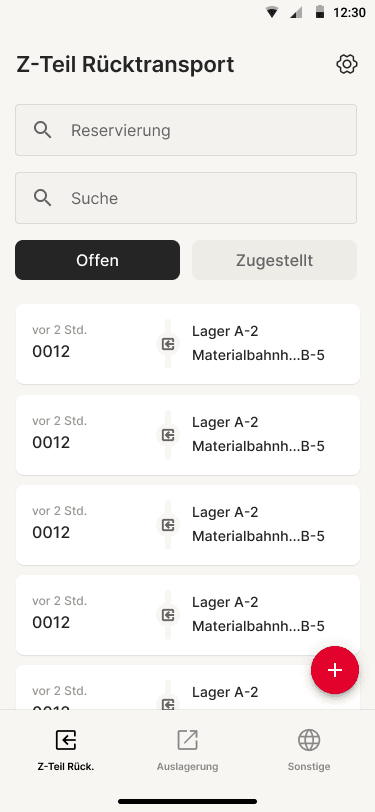The width and height of the screenshot is (375, 812).
Task: Tap the battery icon in status bar
Action: [x=320, y=12]
